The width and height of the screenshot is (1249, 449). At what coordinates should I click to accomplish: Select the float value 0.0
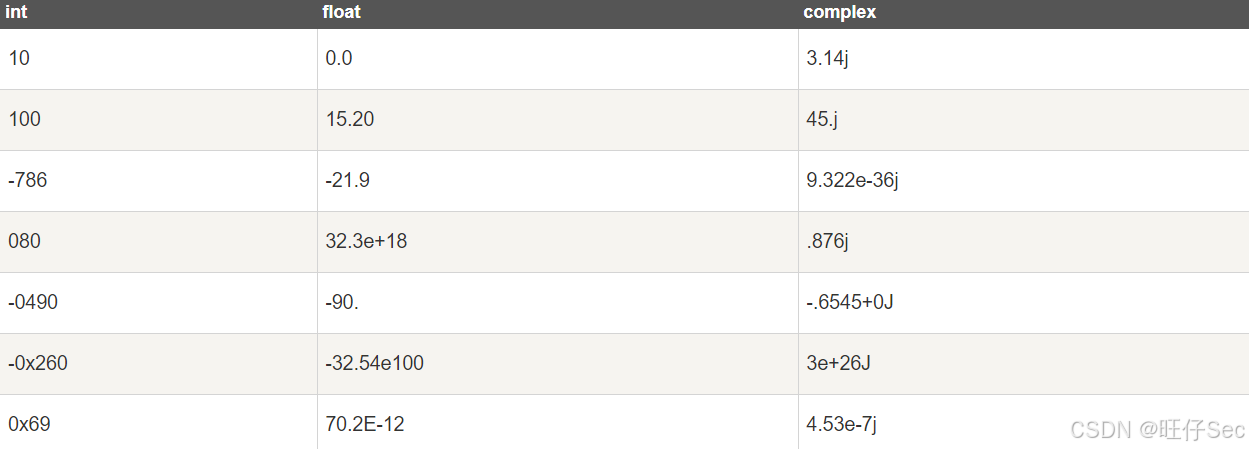pyautogui.click(x=339, y=59)
